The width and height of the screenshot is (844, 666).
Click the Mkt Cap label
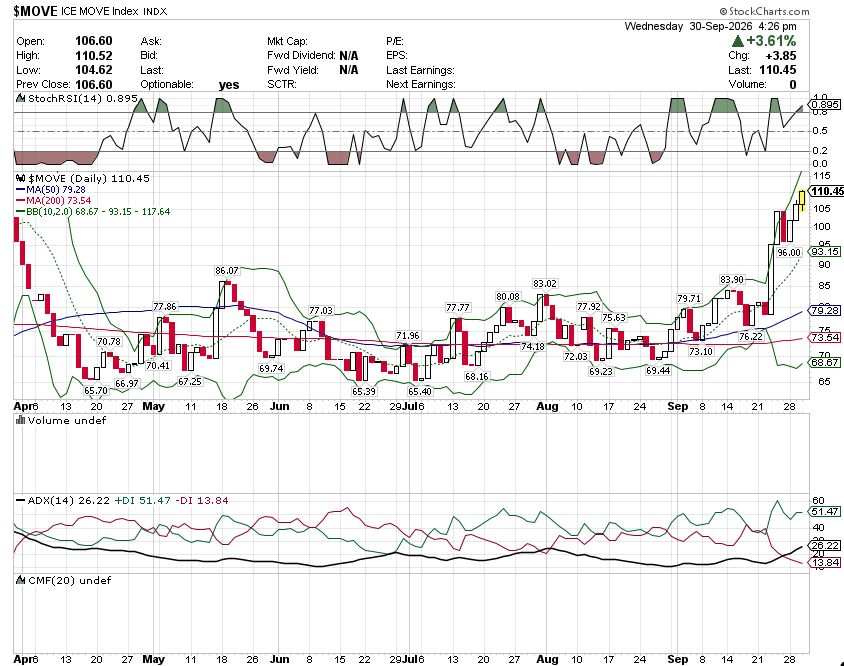tap(287, 41)
